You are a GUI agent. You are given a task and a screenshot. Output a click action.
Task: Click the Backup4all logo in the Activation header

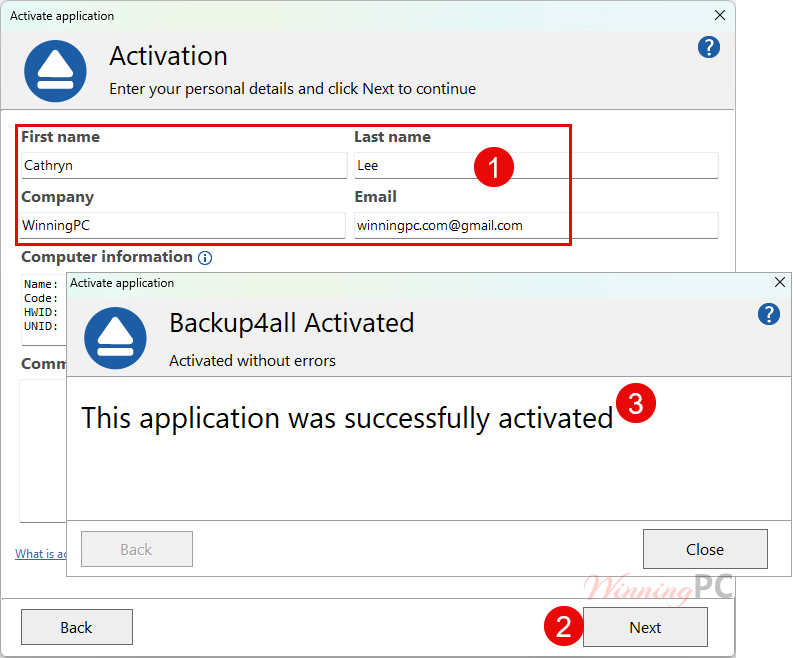click(55, 71)
